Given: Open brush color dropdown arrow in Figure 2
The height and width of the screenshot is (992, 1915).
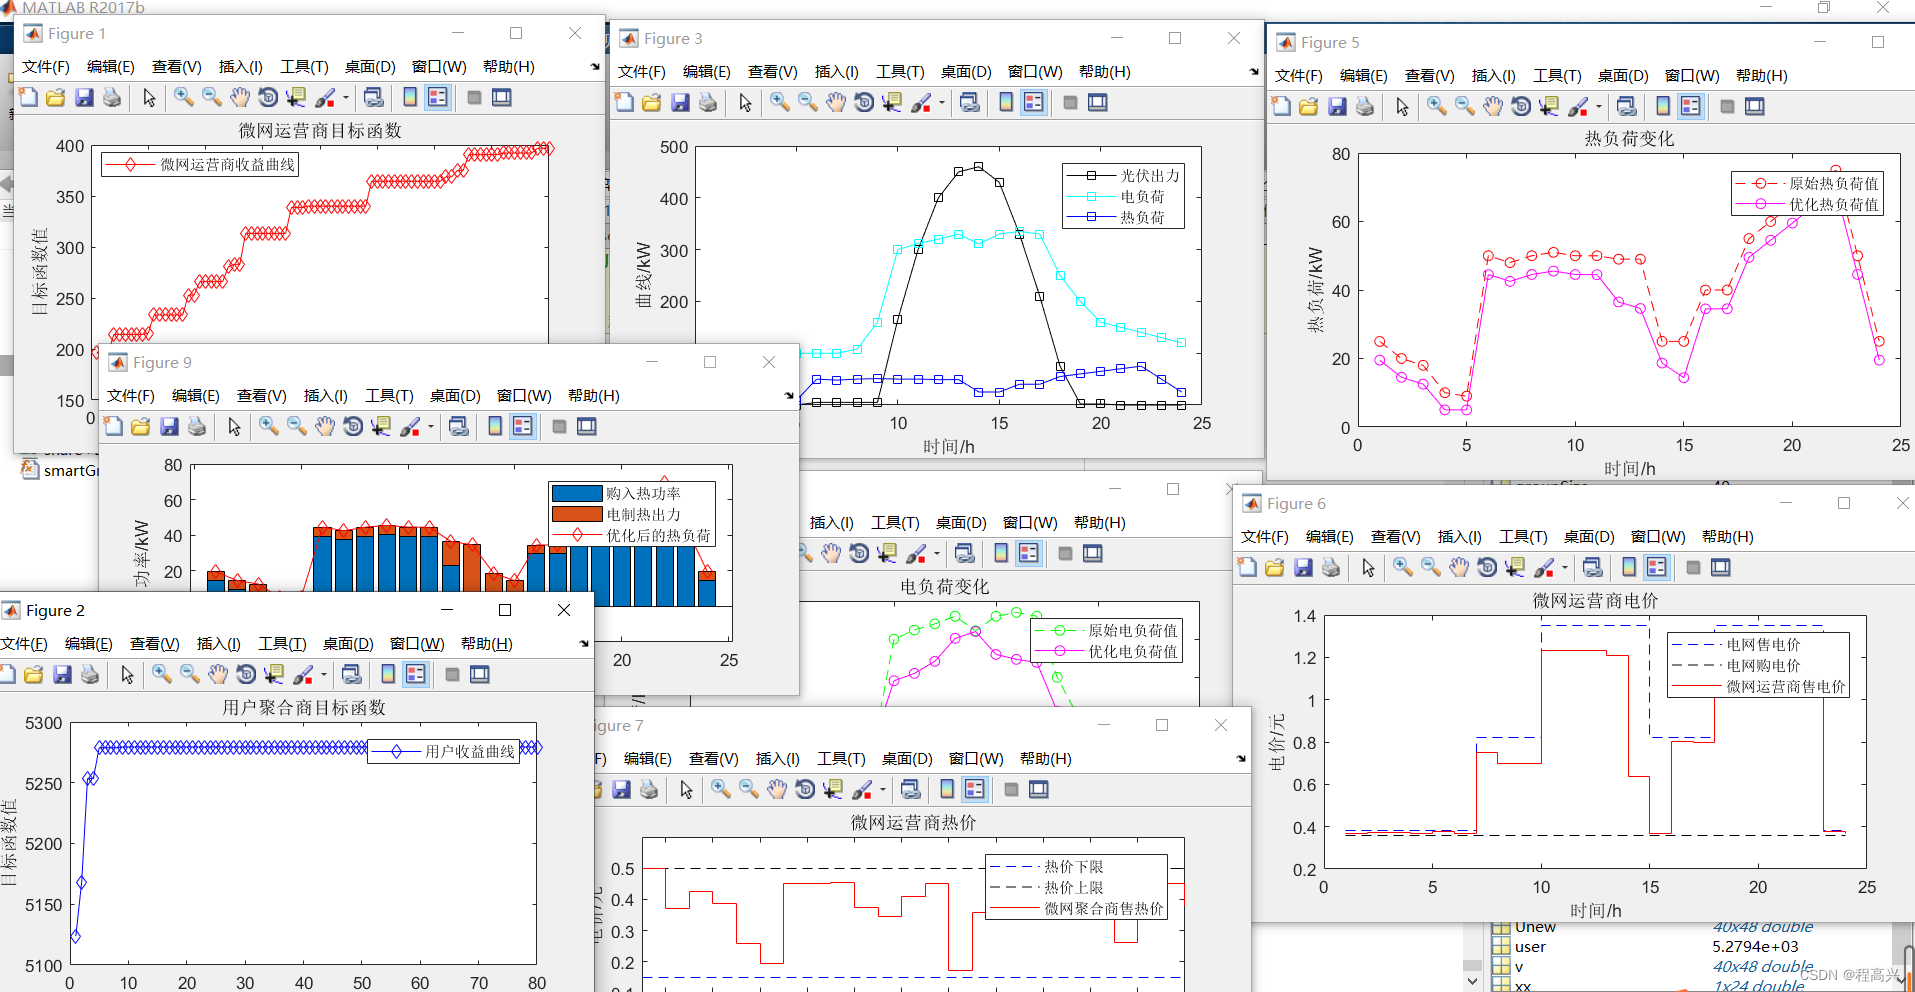Looking at the screenshot, I should click(x=324, y=675).
